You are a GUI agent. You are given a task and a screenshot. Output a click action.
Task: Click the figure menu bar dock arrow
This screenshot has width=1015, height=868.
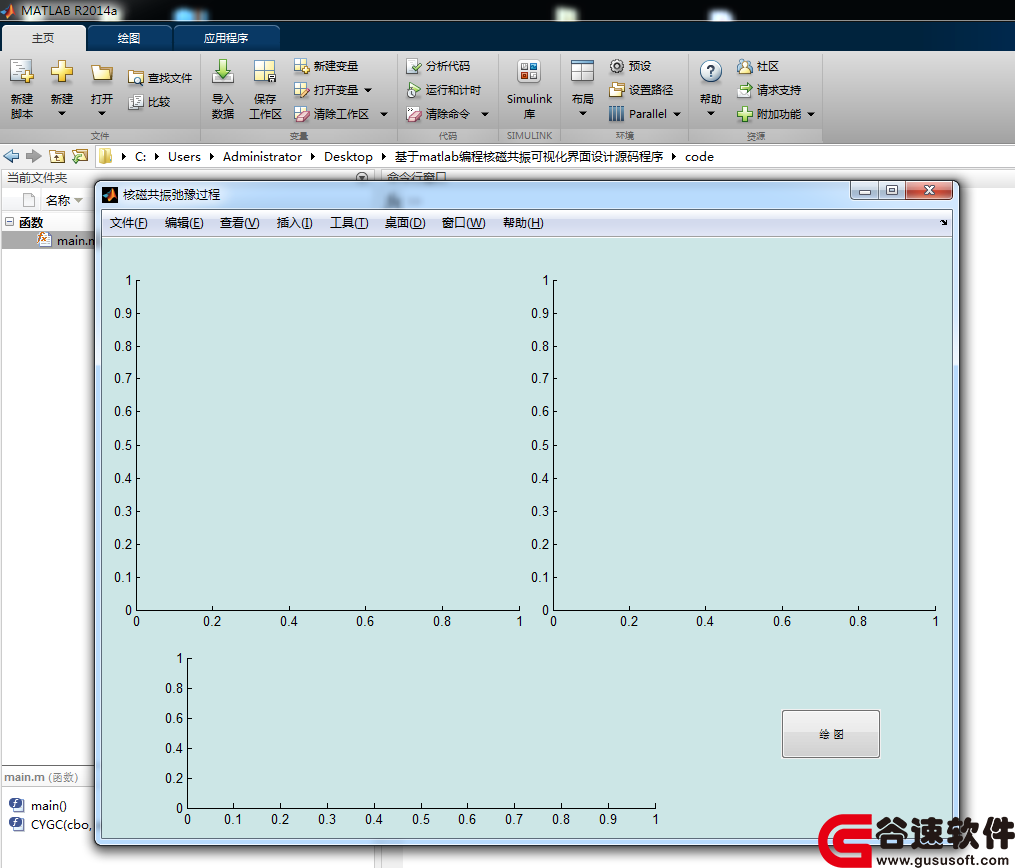[943, 223]
